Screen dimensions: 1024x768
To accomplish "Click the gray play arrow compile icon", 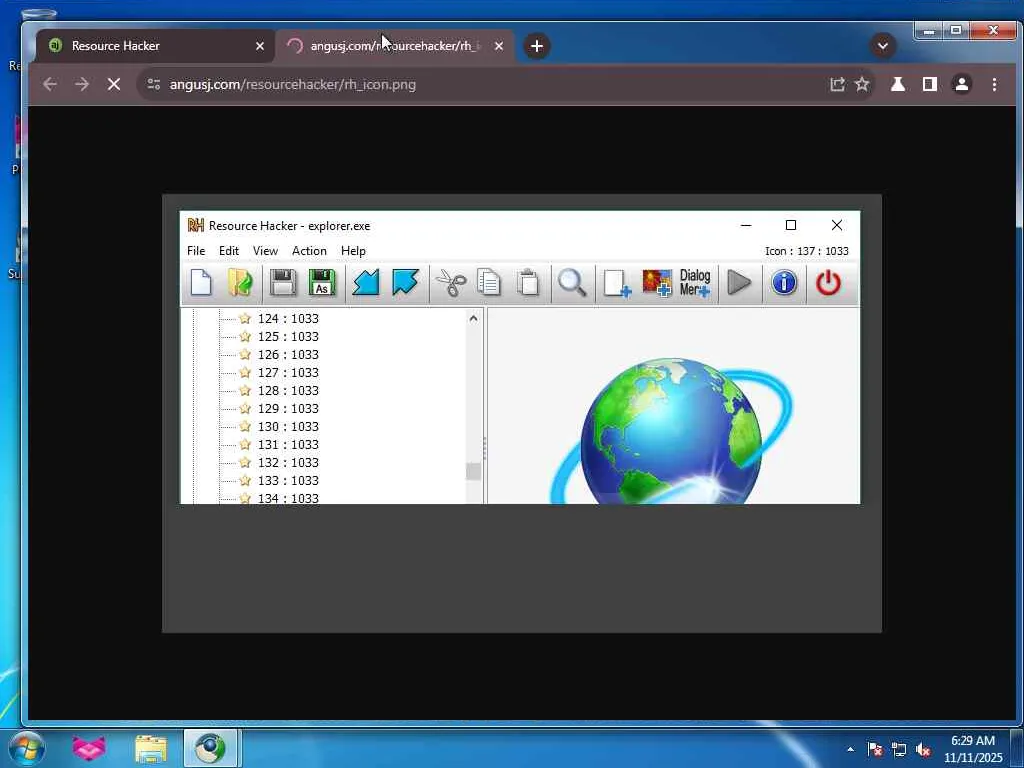I will 739,283.
